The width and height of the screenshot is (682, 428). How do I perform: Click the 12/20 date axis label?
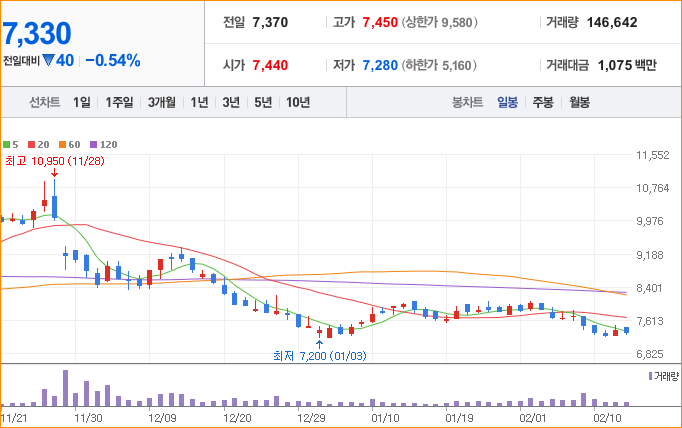point(237,418)
